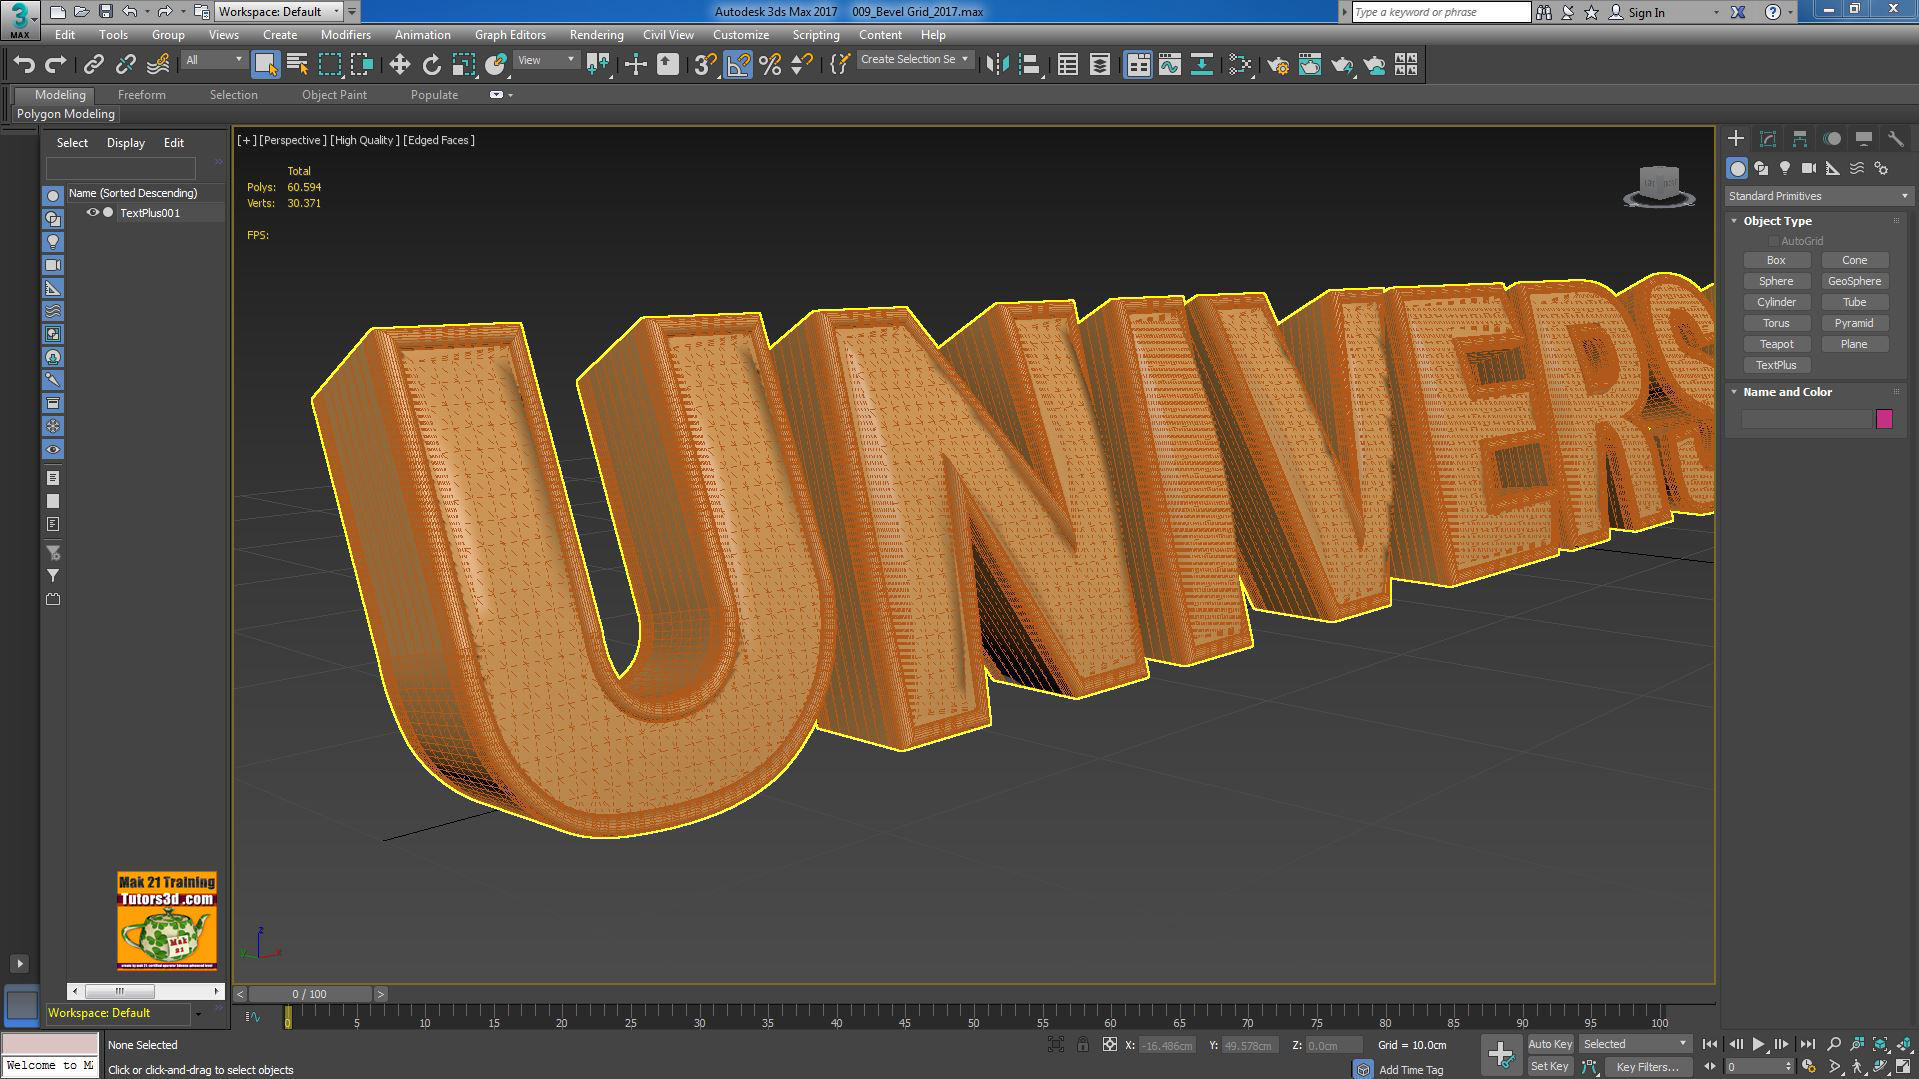The width and height of the screenshot is (1919, 1079).
Task: Click the Align tool in main toolbar
Action: click(1029, 65)
